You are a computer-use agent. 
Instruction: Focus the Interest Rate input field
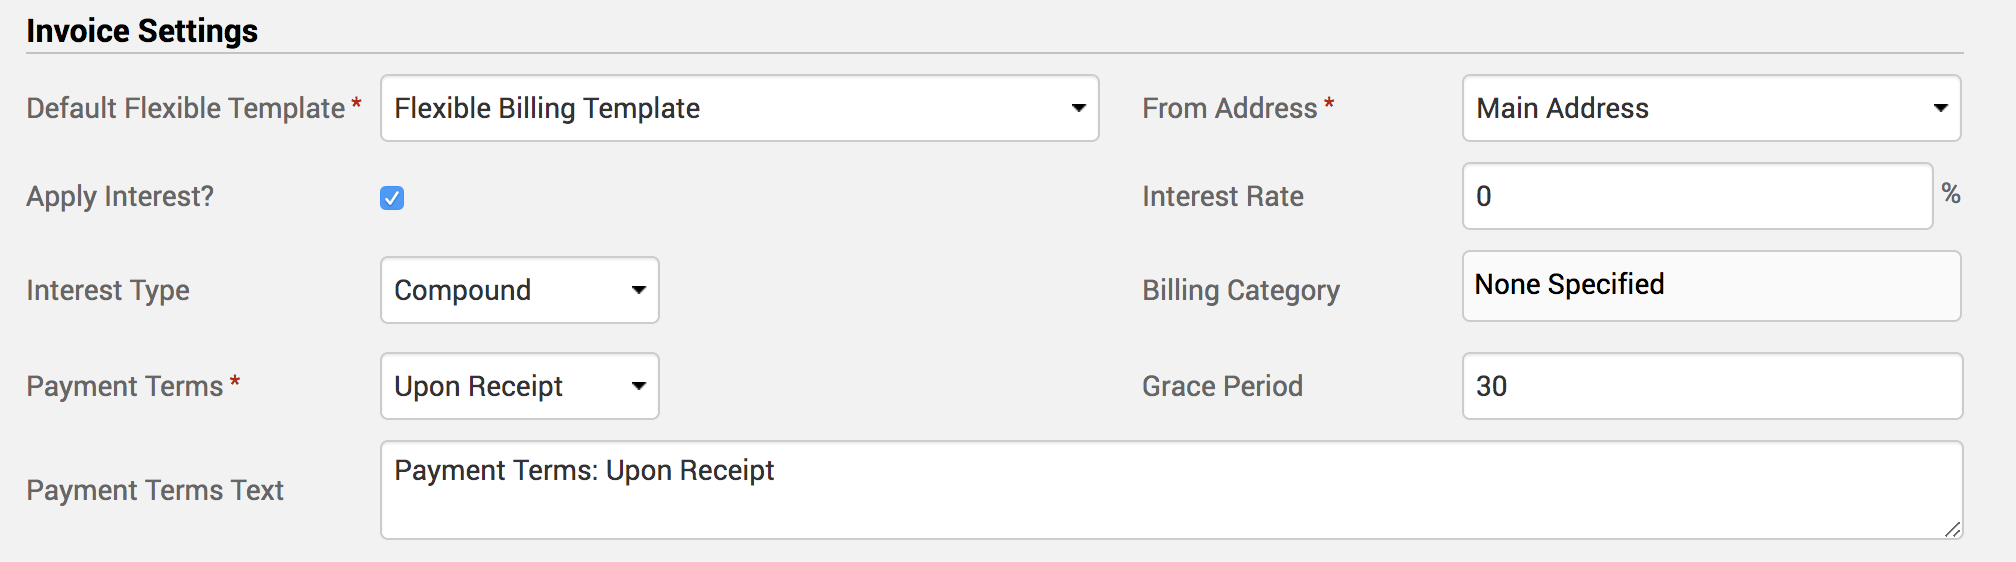[1697, 196]
